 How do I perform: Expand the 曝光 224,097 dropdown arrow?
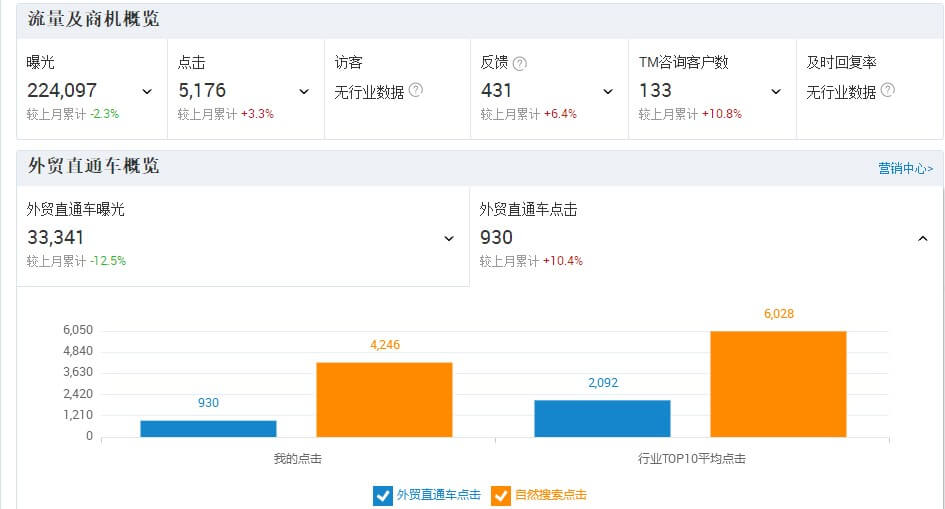(147, 92)
